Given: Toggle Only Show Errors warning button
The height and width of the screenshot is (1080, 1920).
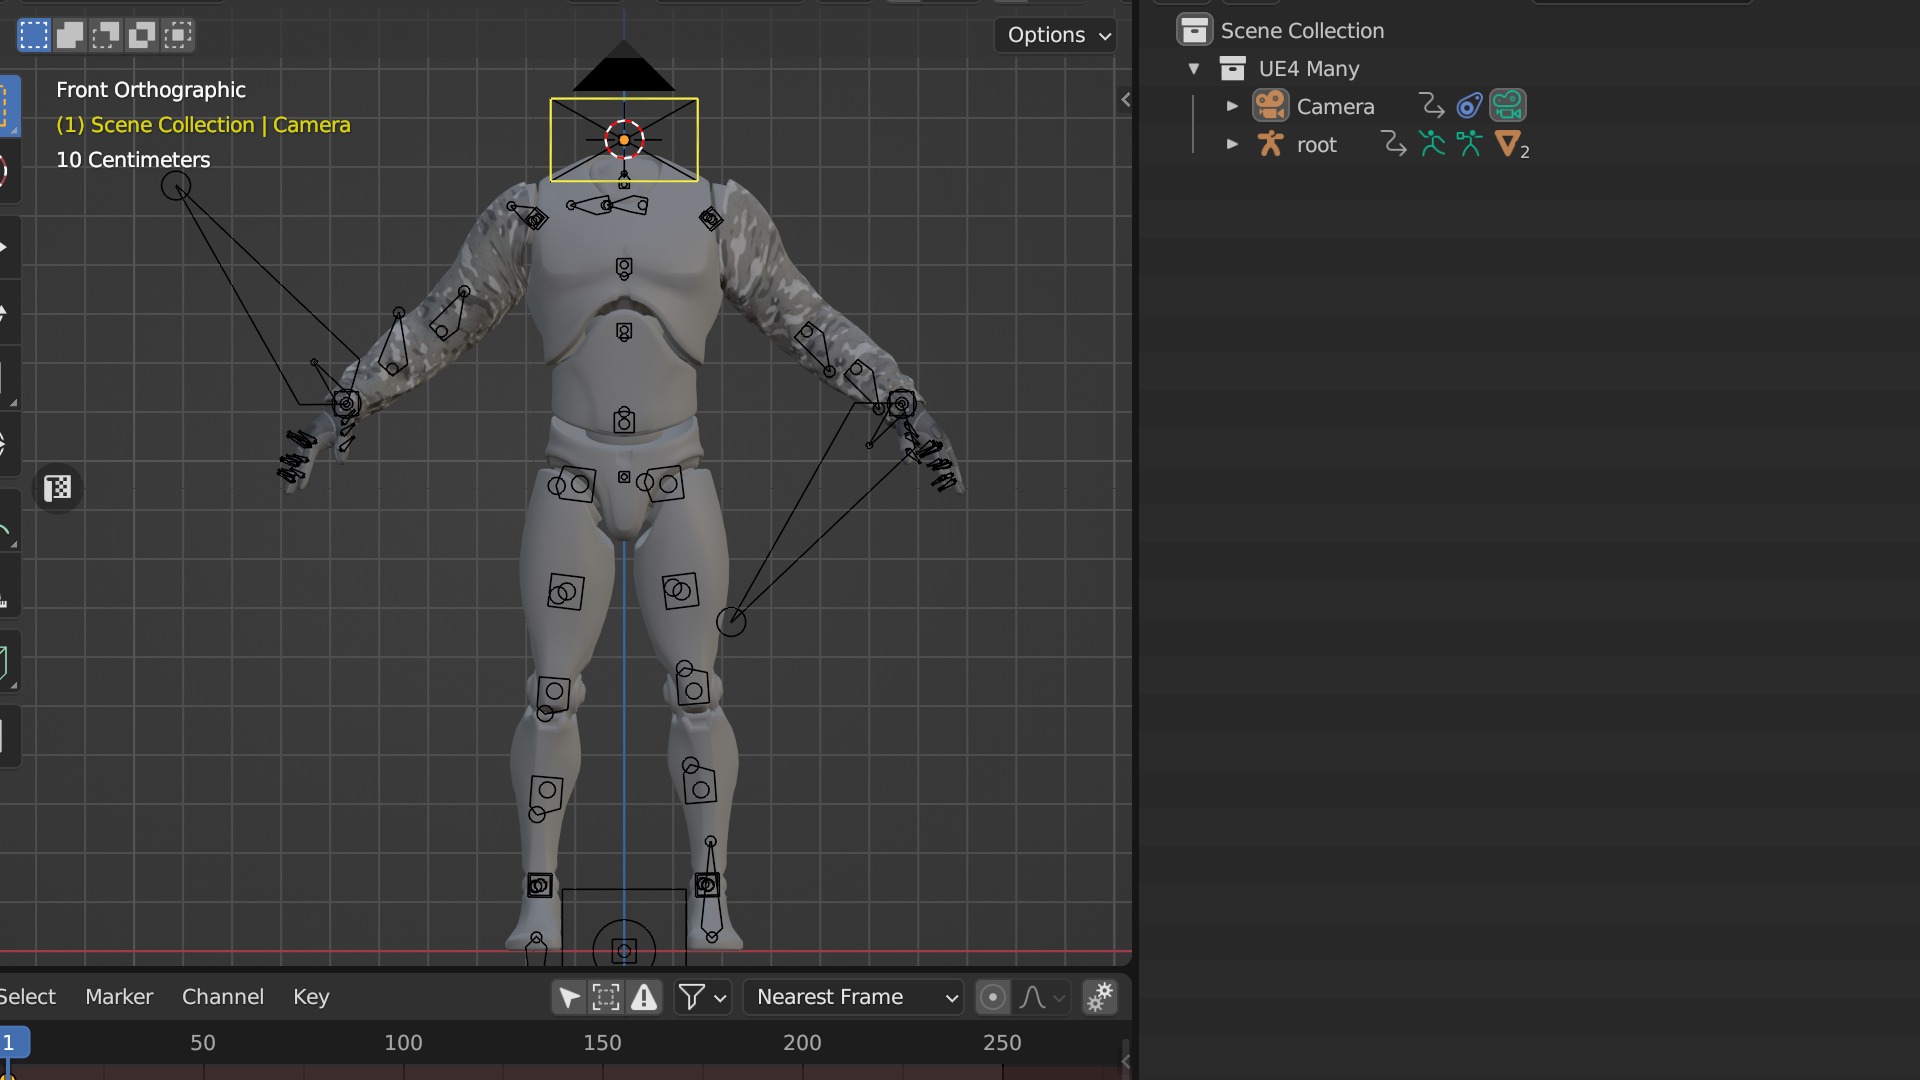Looking at the screenshot, I should 645,997.
